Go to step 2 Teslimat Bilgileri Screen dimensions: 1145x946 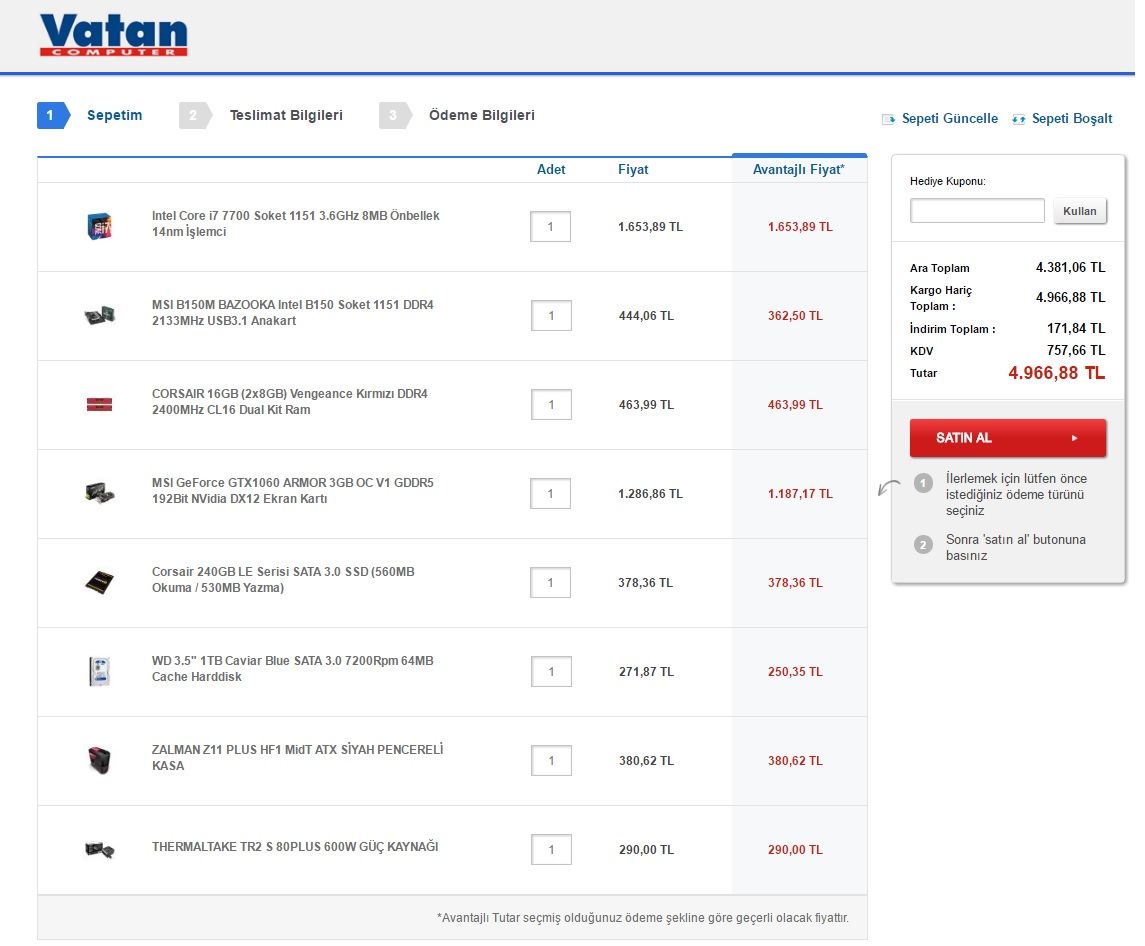point(261,115)
